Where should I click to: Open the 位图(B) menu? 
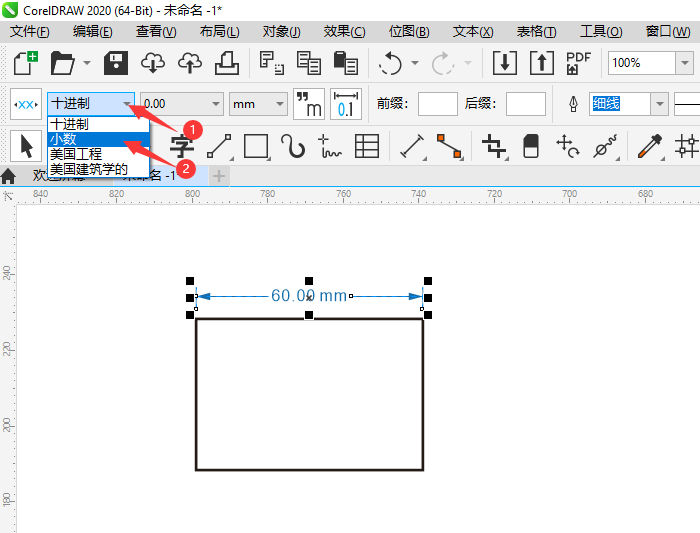409,32
